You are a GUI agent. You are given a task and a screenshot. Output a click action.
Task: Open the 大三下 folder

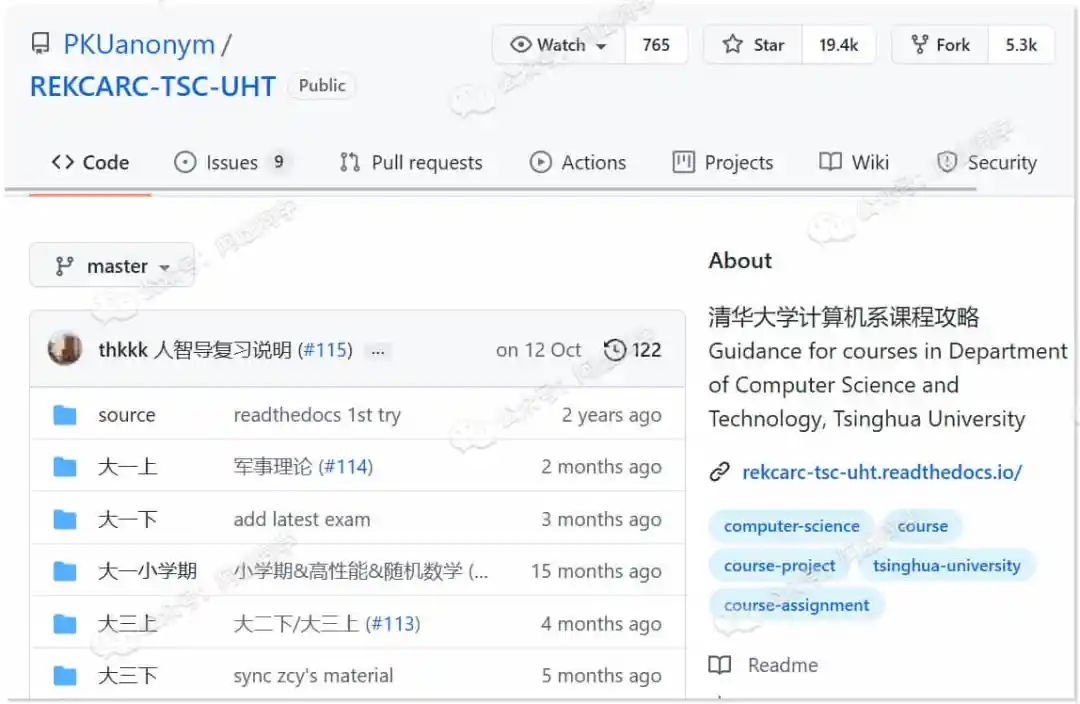127,676
